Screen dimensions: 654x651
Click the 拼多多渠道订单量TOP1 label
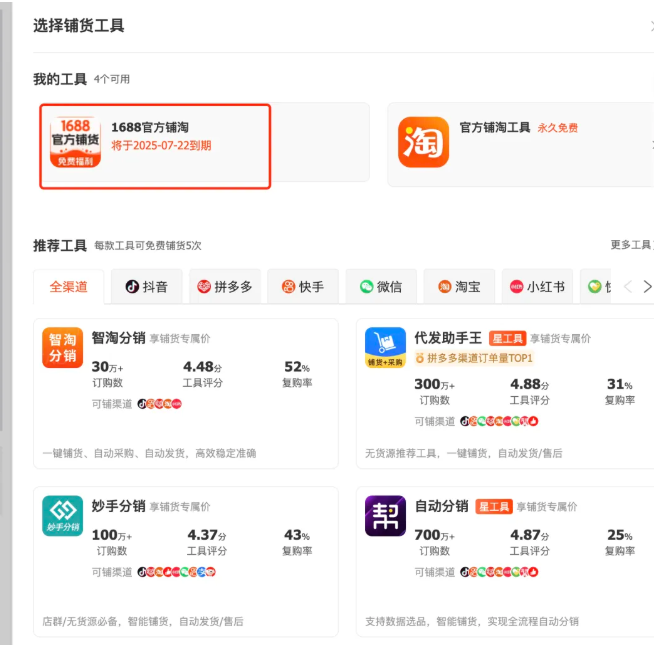coord(480,358)
